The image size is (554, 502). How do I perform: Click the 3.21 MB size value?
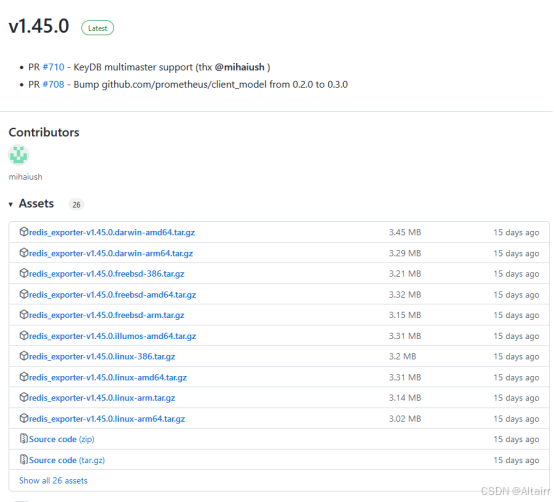pos(405,273)
